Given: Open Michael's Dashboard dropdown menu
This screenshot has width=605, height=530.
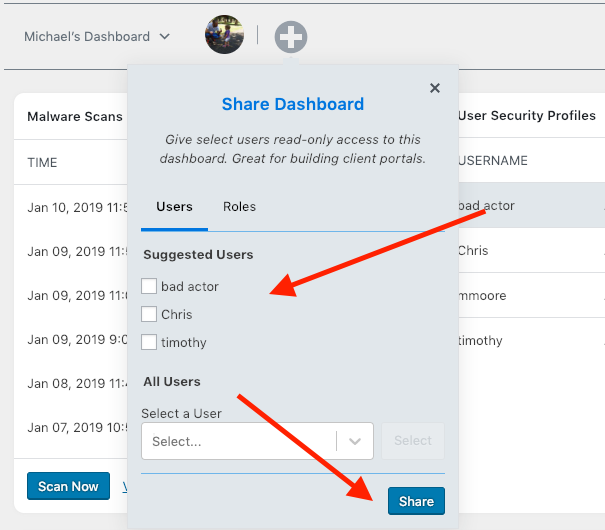Looking at the screenshot, I should (x=97, y=37).
